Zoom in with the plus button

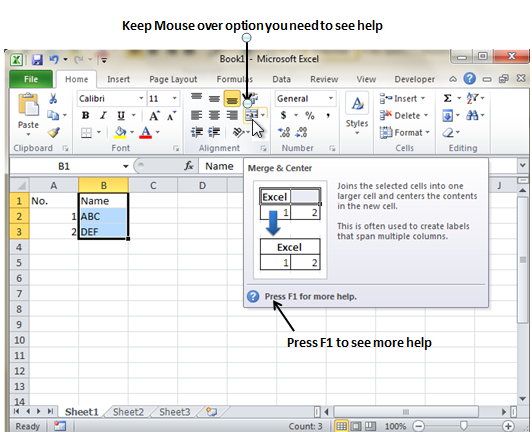tap(508, 426)
